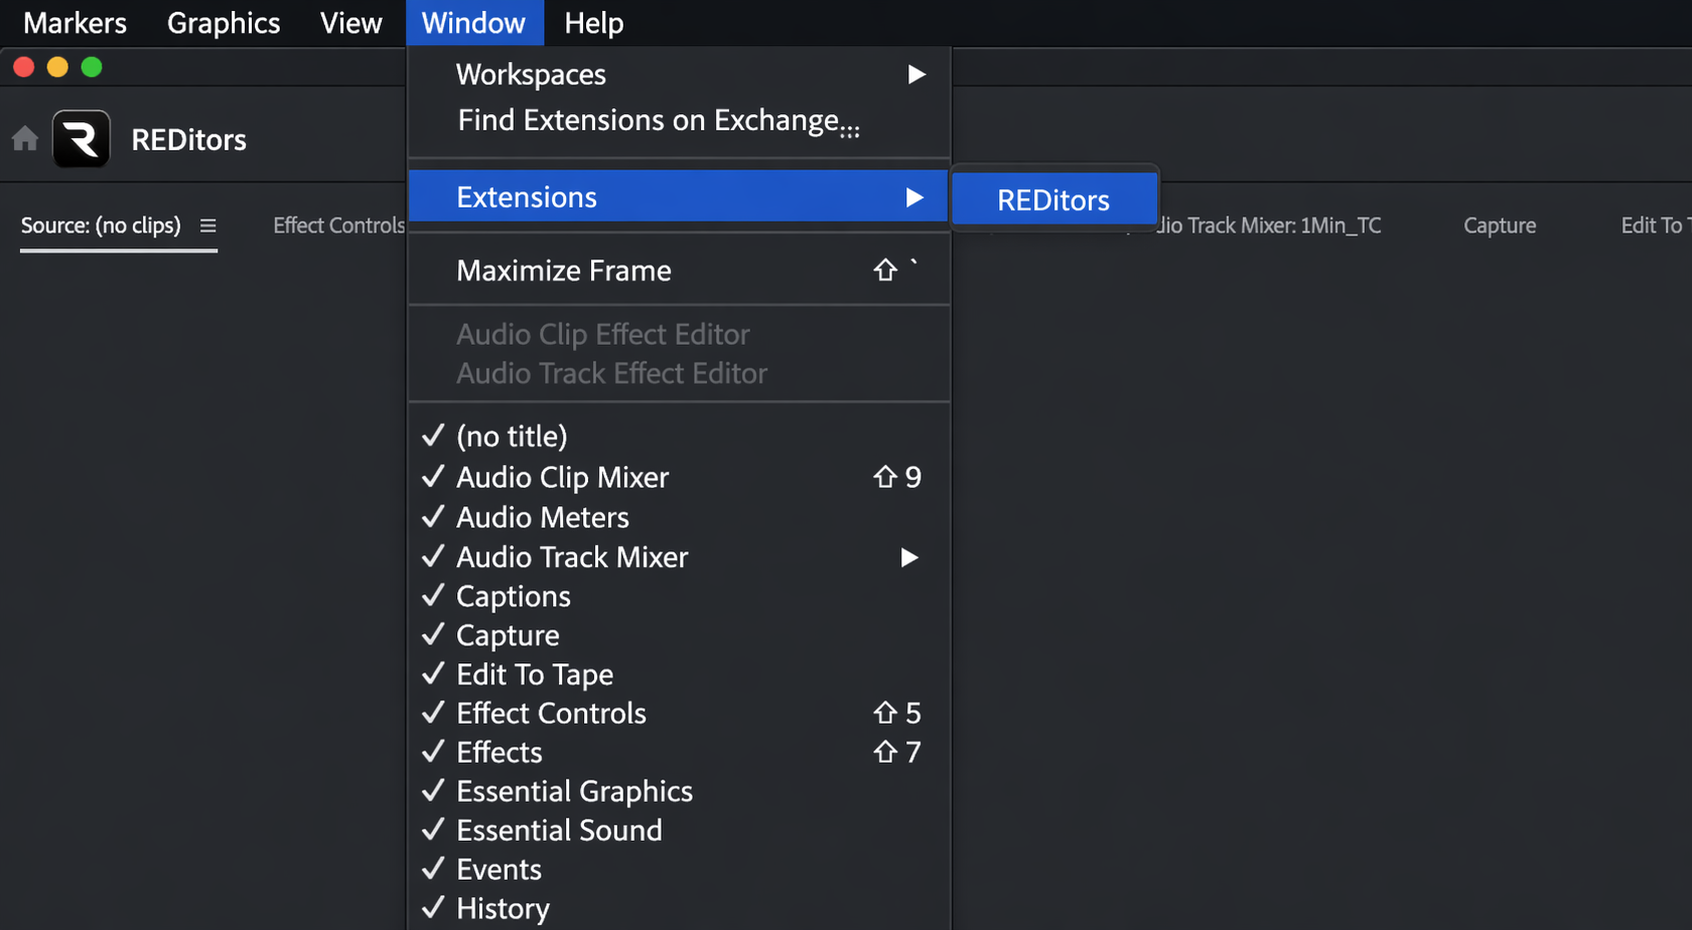The height and width of the screenshot is (930, 1692).
Task: Open the Source panel hamburger menu
Action: pyautogui.click(x=208, y=226)
